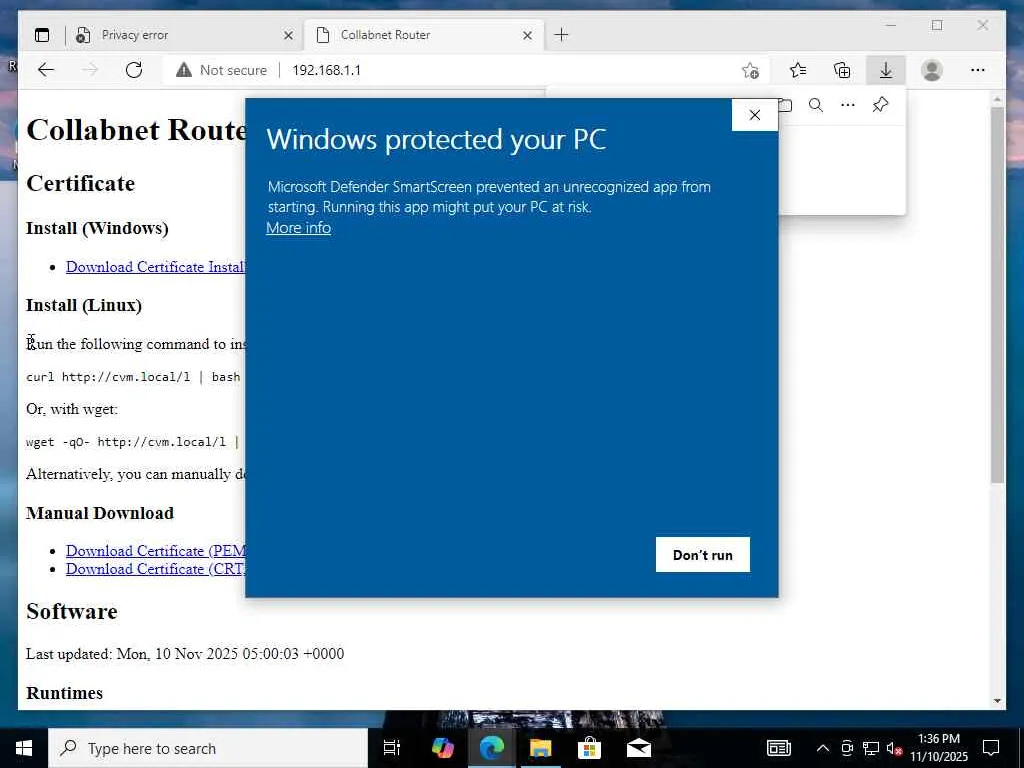Close the Privacy error tab
Screen dimensions: 1024x768
[x=288, y=35]
